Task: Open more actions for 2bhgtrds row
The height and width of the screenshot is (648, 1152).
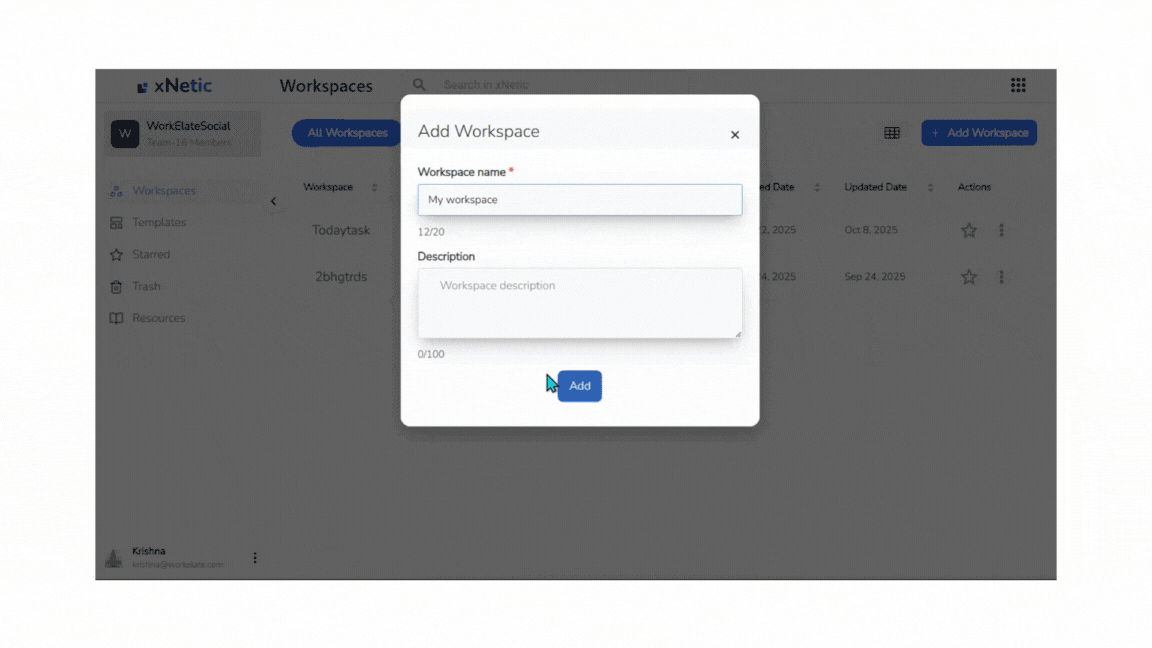Action: click(x=1001, y=277)
